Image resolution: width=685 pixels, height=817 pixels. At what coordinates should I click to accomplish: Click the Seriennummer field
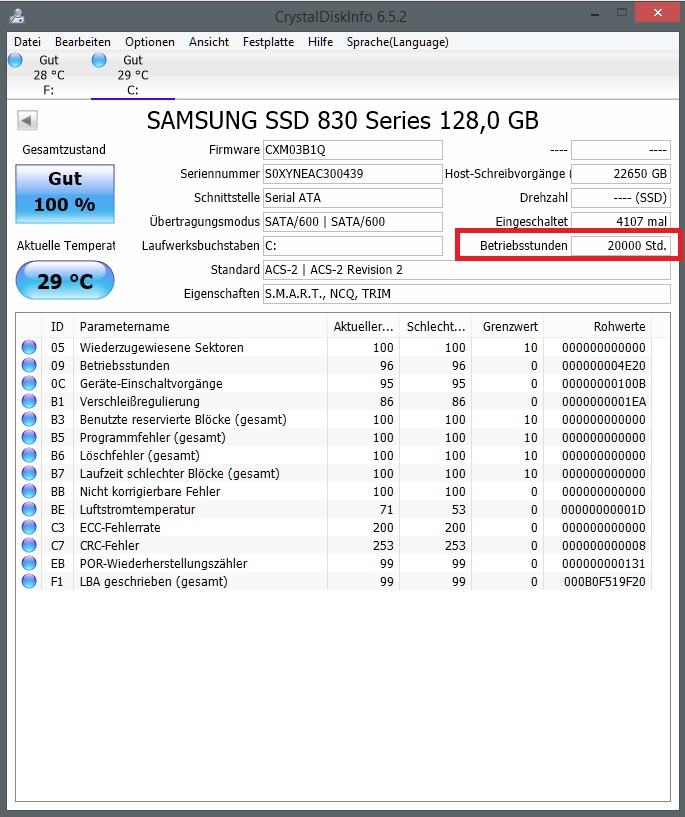[x=353, y=174]
